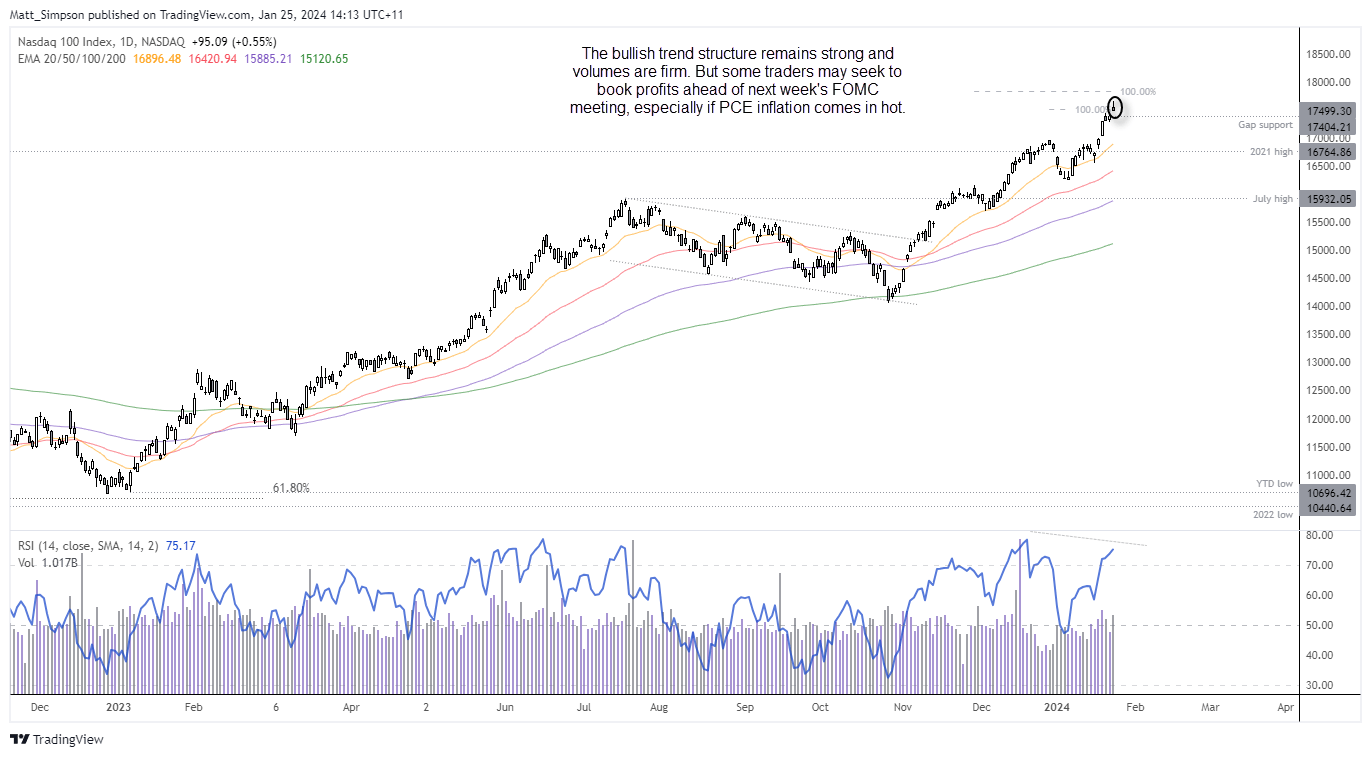This screenshot has height=757, width=1371.
Task: Select the July high line label
Action: coord(1273,199)
